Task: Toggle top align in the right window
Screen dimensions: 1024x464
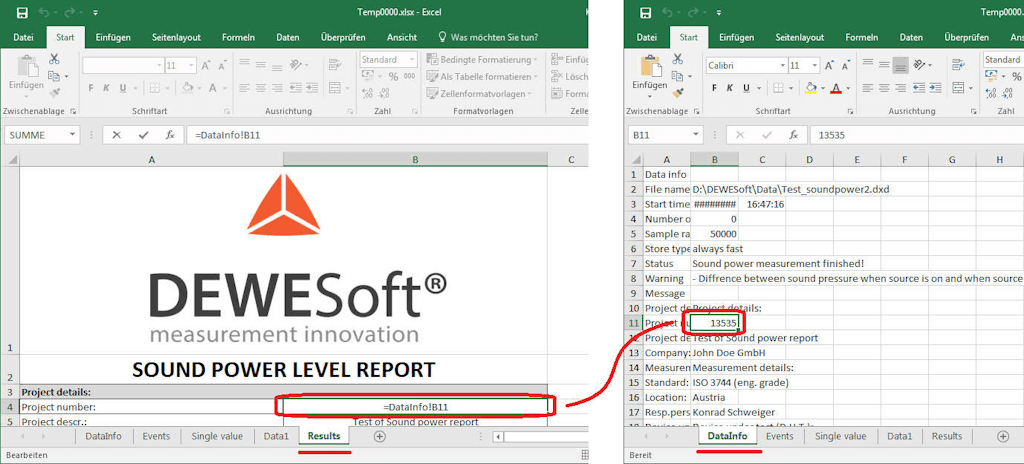Action: click(x=868, y=63)
